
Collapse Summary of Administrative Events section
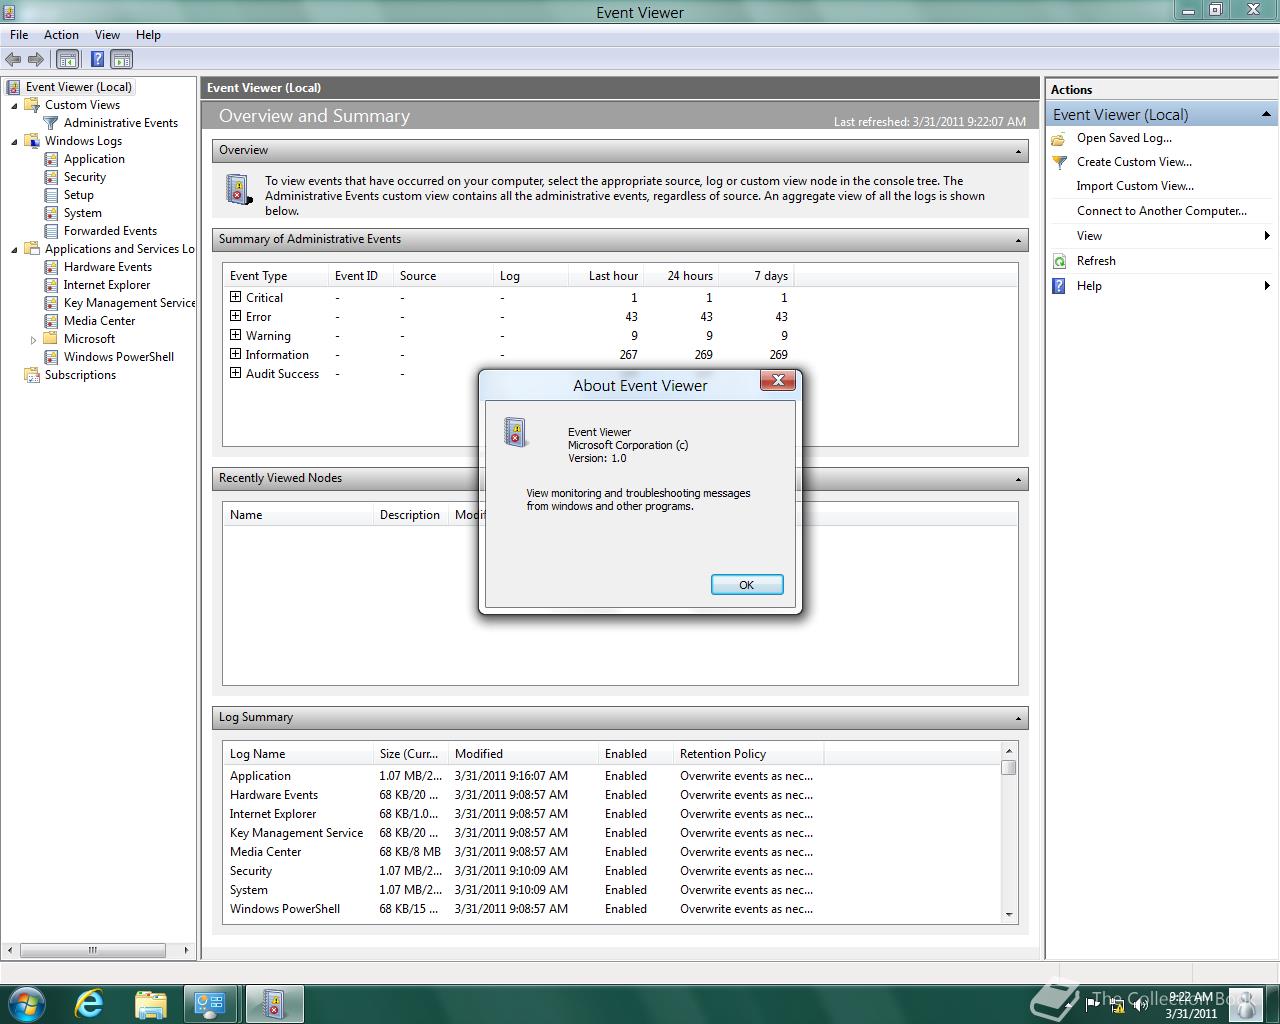tap(1018, 240)
